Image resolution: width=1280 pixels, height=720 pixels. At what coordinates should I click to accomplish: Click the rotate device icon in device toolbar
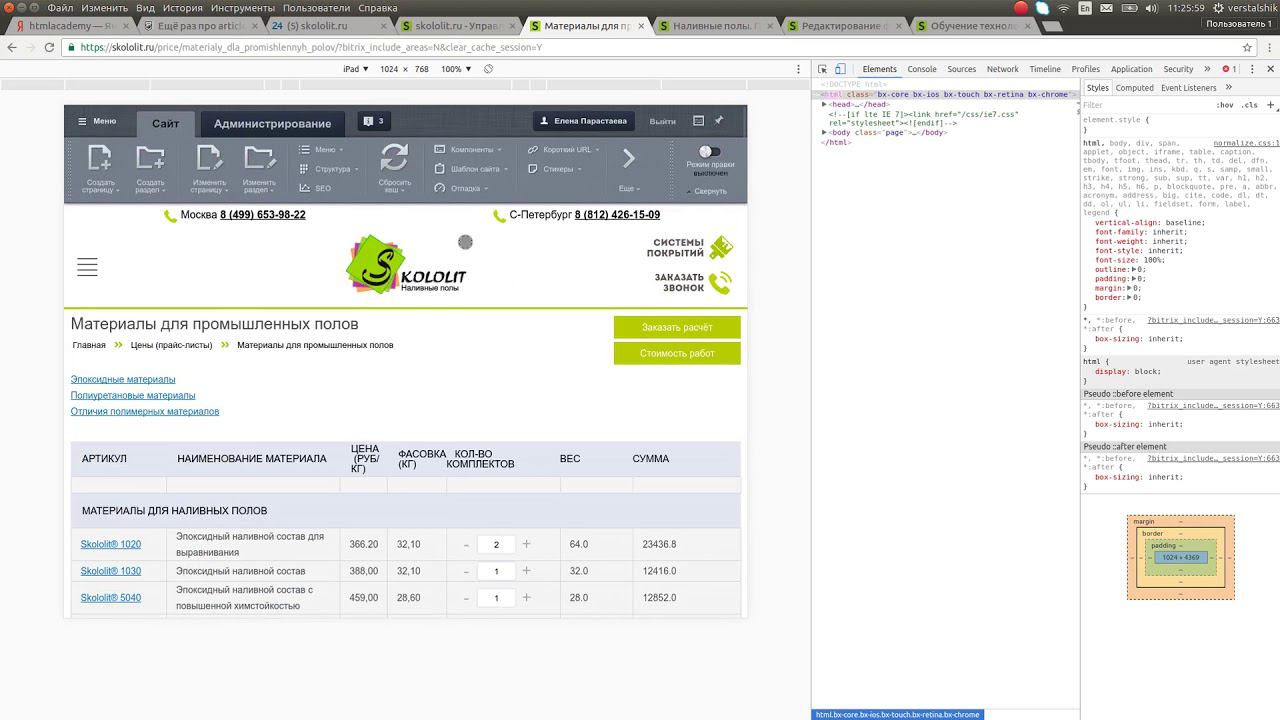[488, 69]
